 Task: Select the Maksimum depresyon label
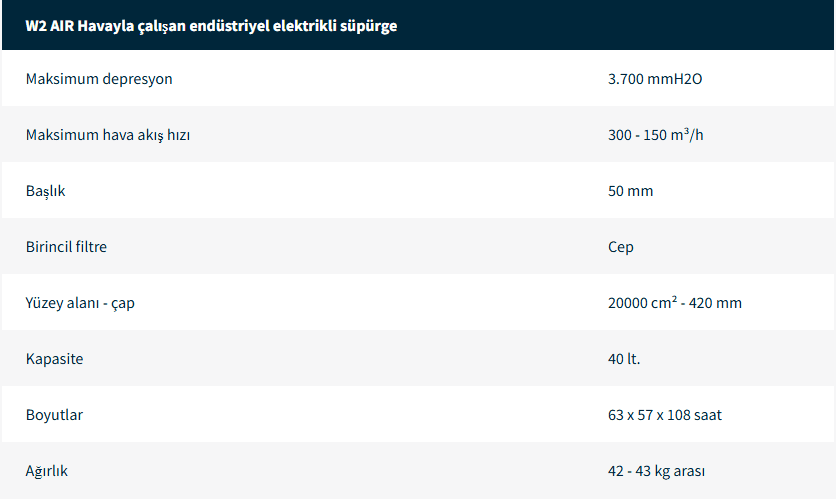click(x=99, y=79)
